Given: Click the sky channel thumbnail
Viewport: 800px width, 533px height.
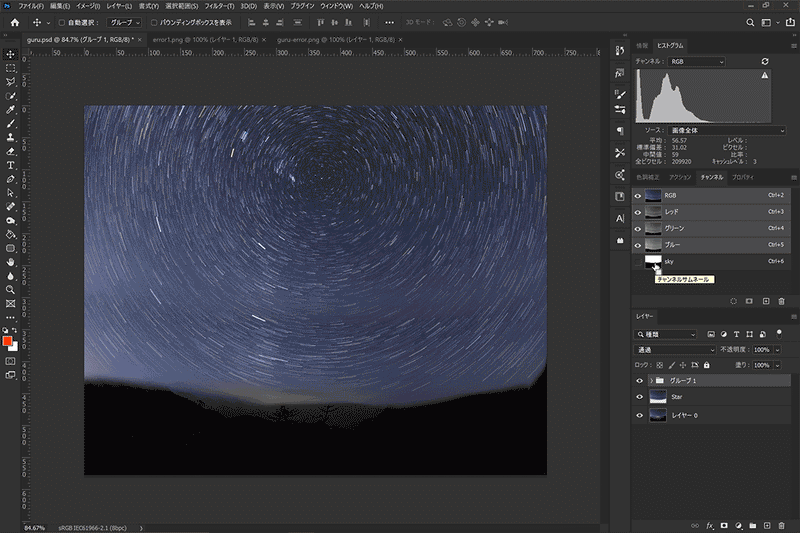Looking at the screenshot, I should point(654,261).
